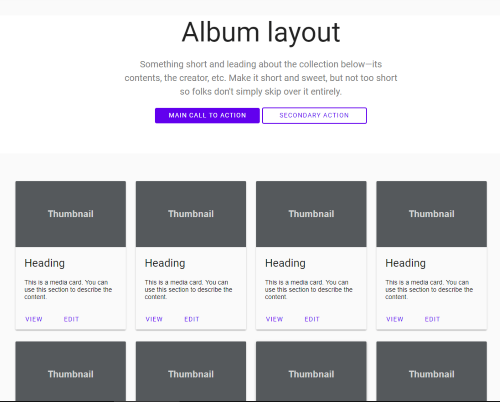Select the first thumbnail in the second row
This screenshot has width=500, height=402.
click(x=71, y=371)
